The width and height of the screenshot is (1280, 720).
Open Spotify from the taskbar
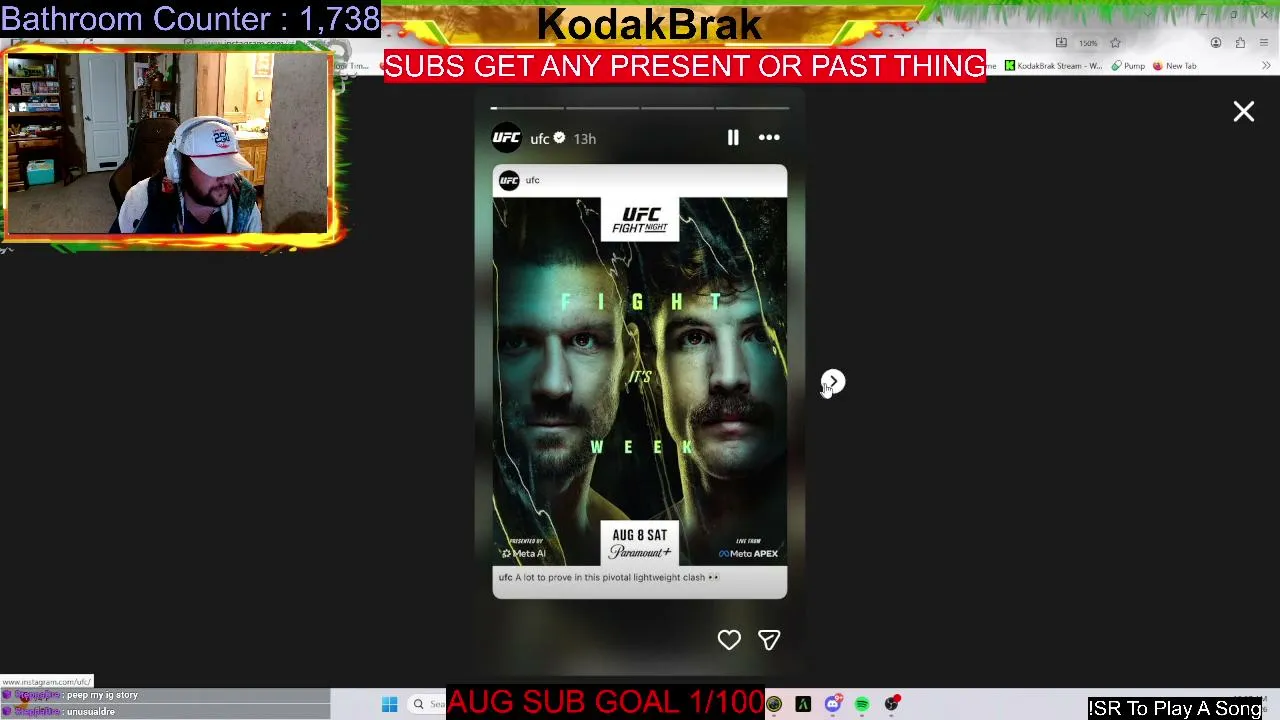pyautogui.click(x=861, y=705)
